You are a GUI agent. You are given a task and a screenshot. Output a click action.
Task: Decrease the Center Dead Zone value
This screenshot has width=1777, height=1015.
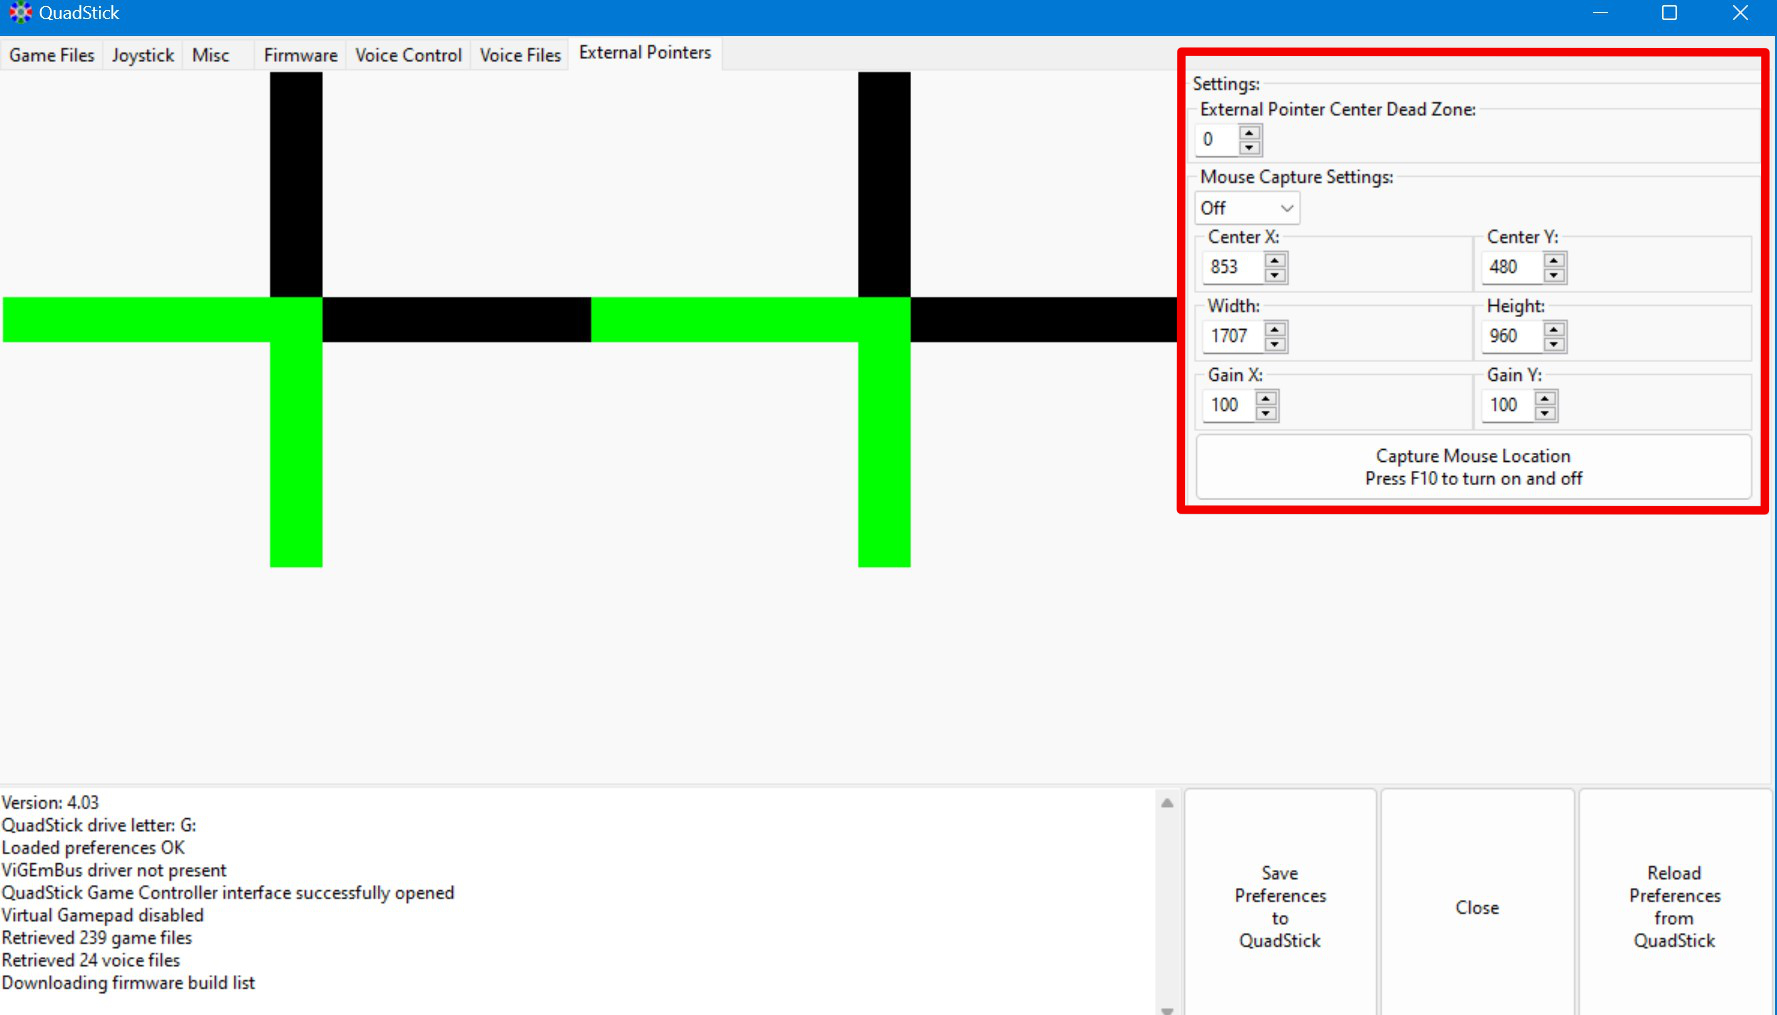[x=1249, y=148]
